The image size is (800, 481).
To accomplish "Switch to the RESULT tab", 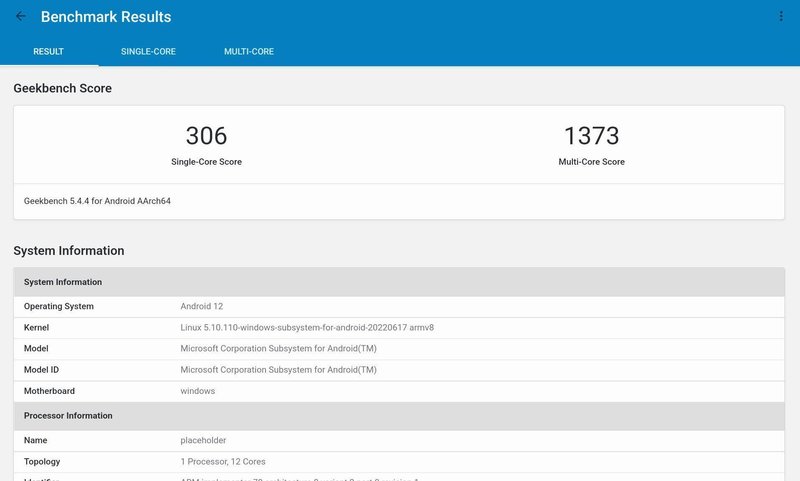I will [x=48, y=52].
